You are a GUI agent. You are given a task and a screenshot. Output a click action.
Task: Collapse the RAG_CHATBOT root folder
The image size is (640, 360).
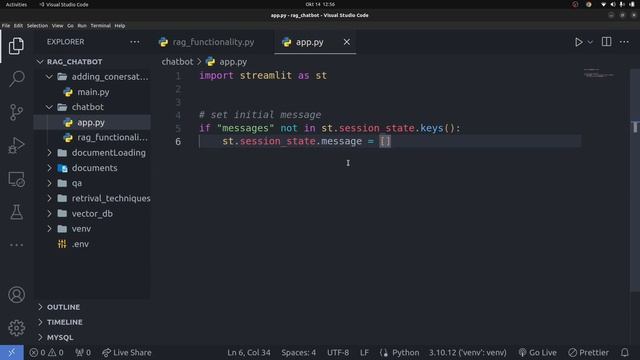click(x=92, y=62)
